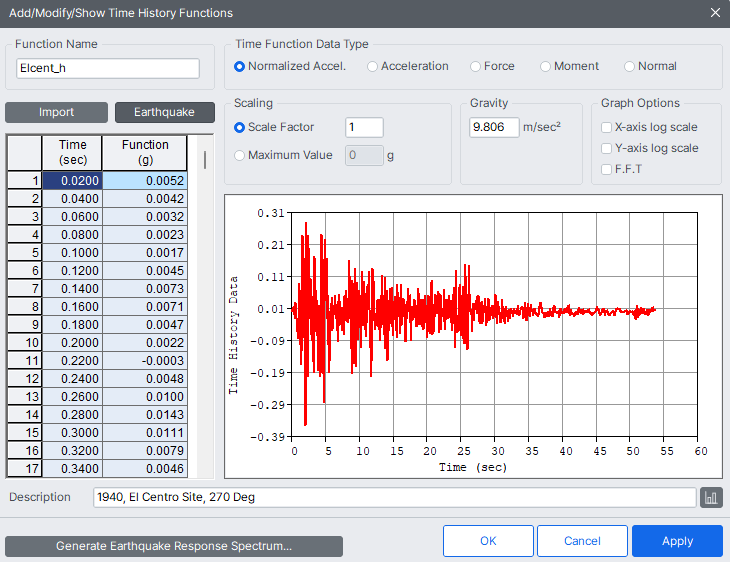Close the Time History Functions dialog

pos(715,13)
